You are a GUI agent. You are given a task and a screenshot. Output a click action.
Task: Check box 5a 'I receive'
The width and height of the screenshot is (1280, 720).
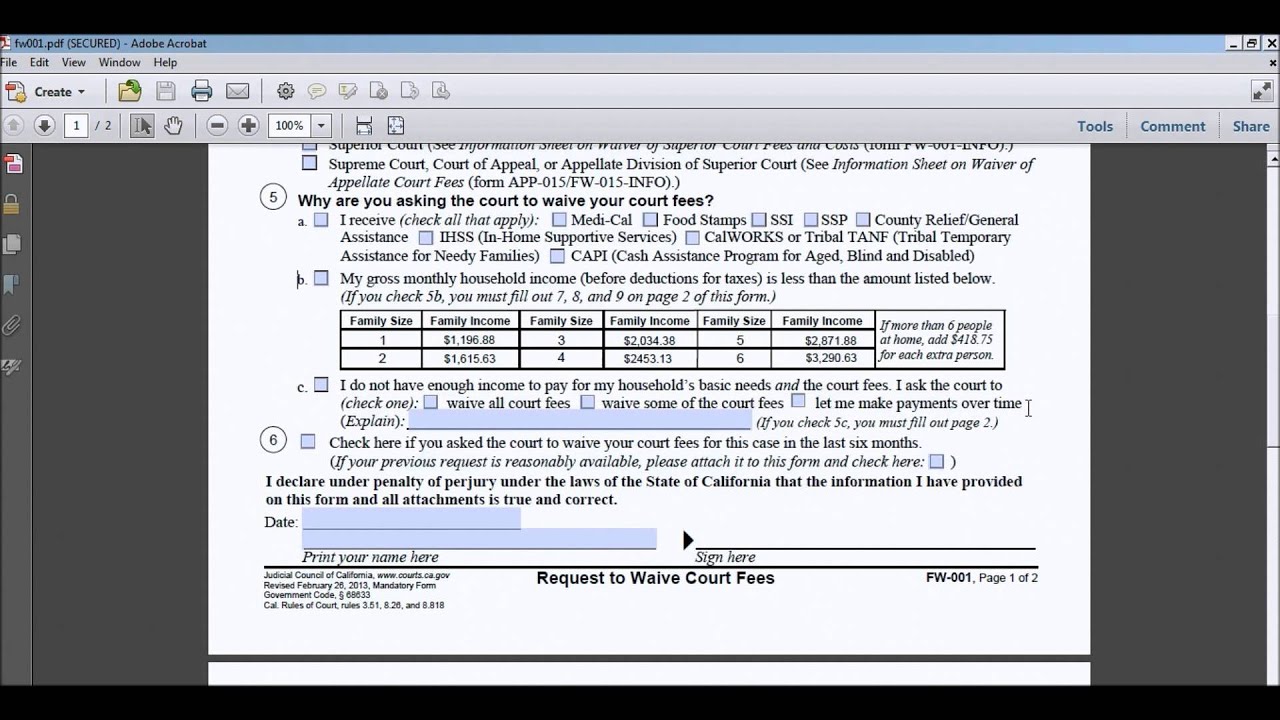321,220
